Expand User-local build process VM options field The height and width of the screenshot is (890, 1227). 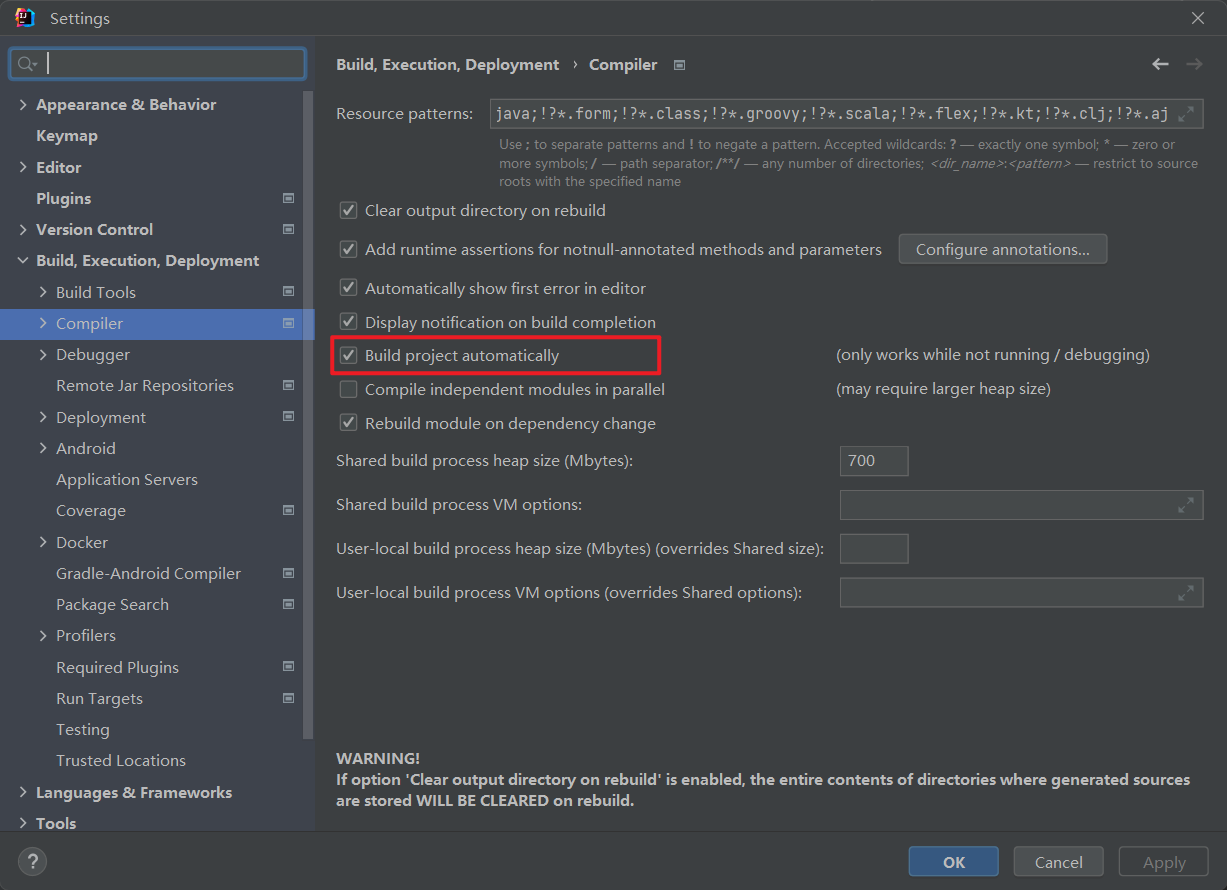point(1185,593)
